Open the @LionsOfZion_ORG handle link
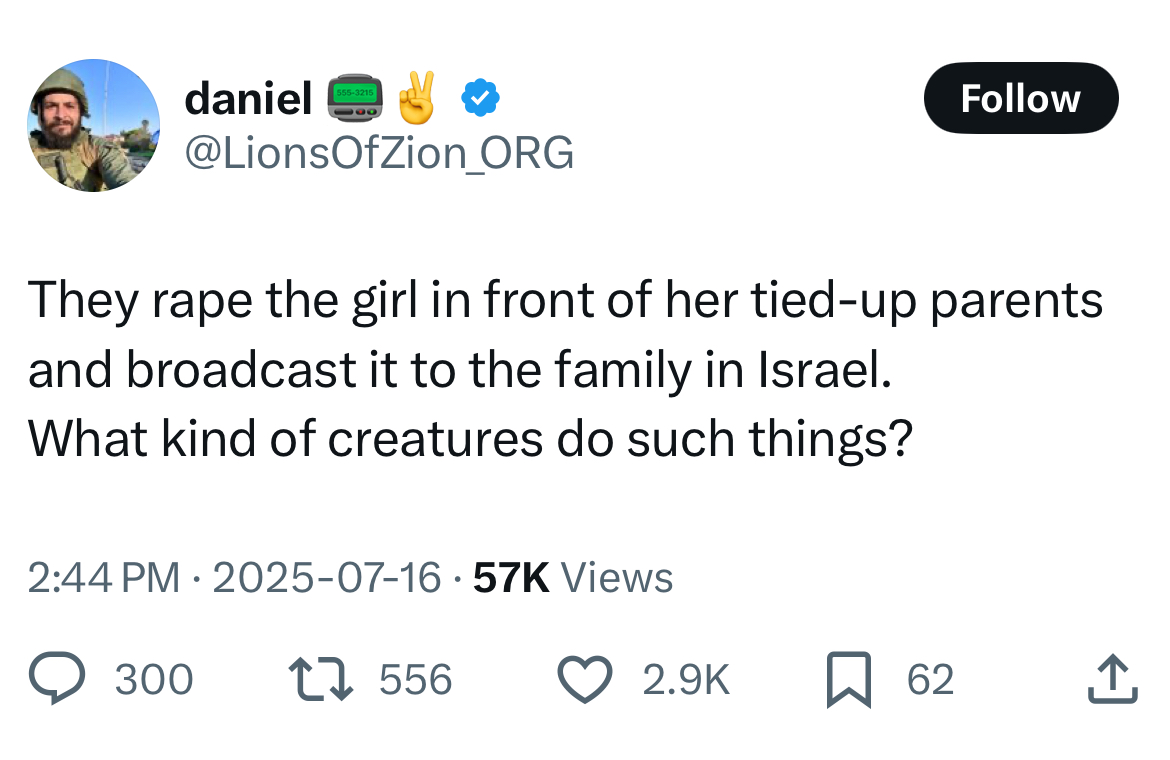Viewport: 1170px width, 760px height. [x=379, y=153]
